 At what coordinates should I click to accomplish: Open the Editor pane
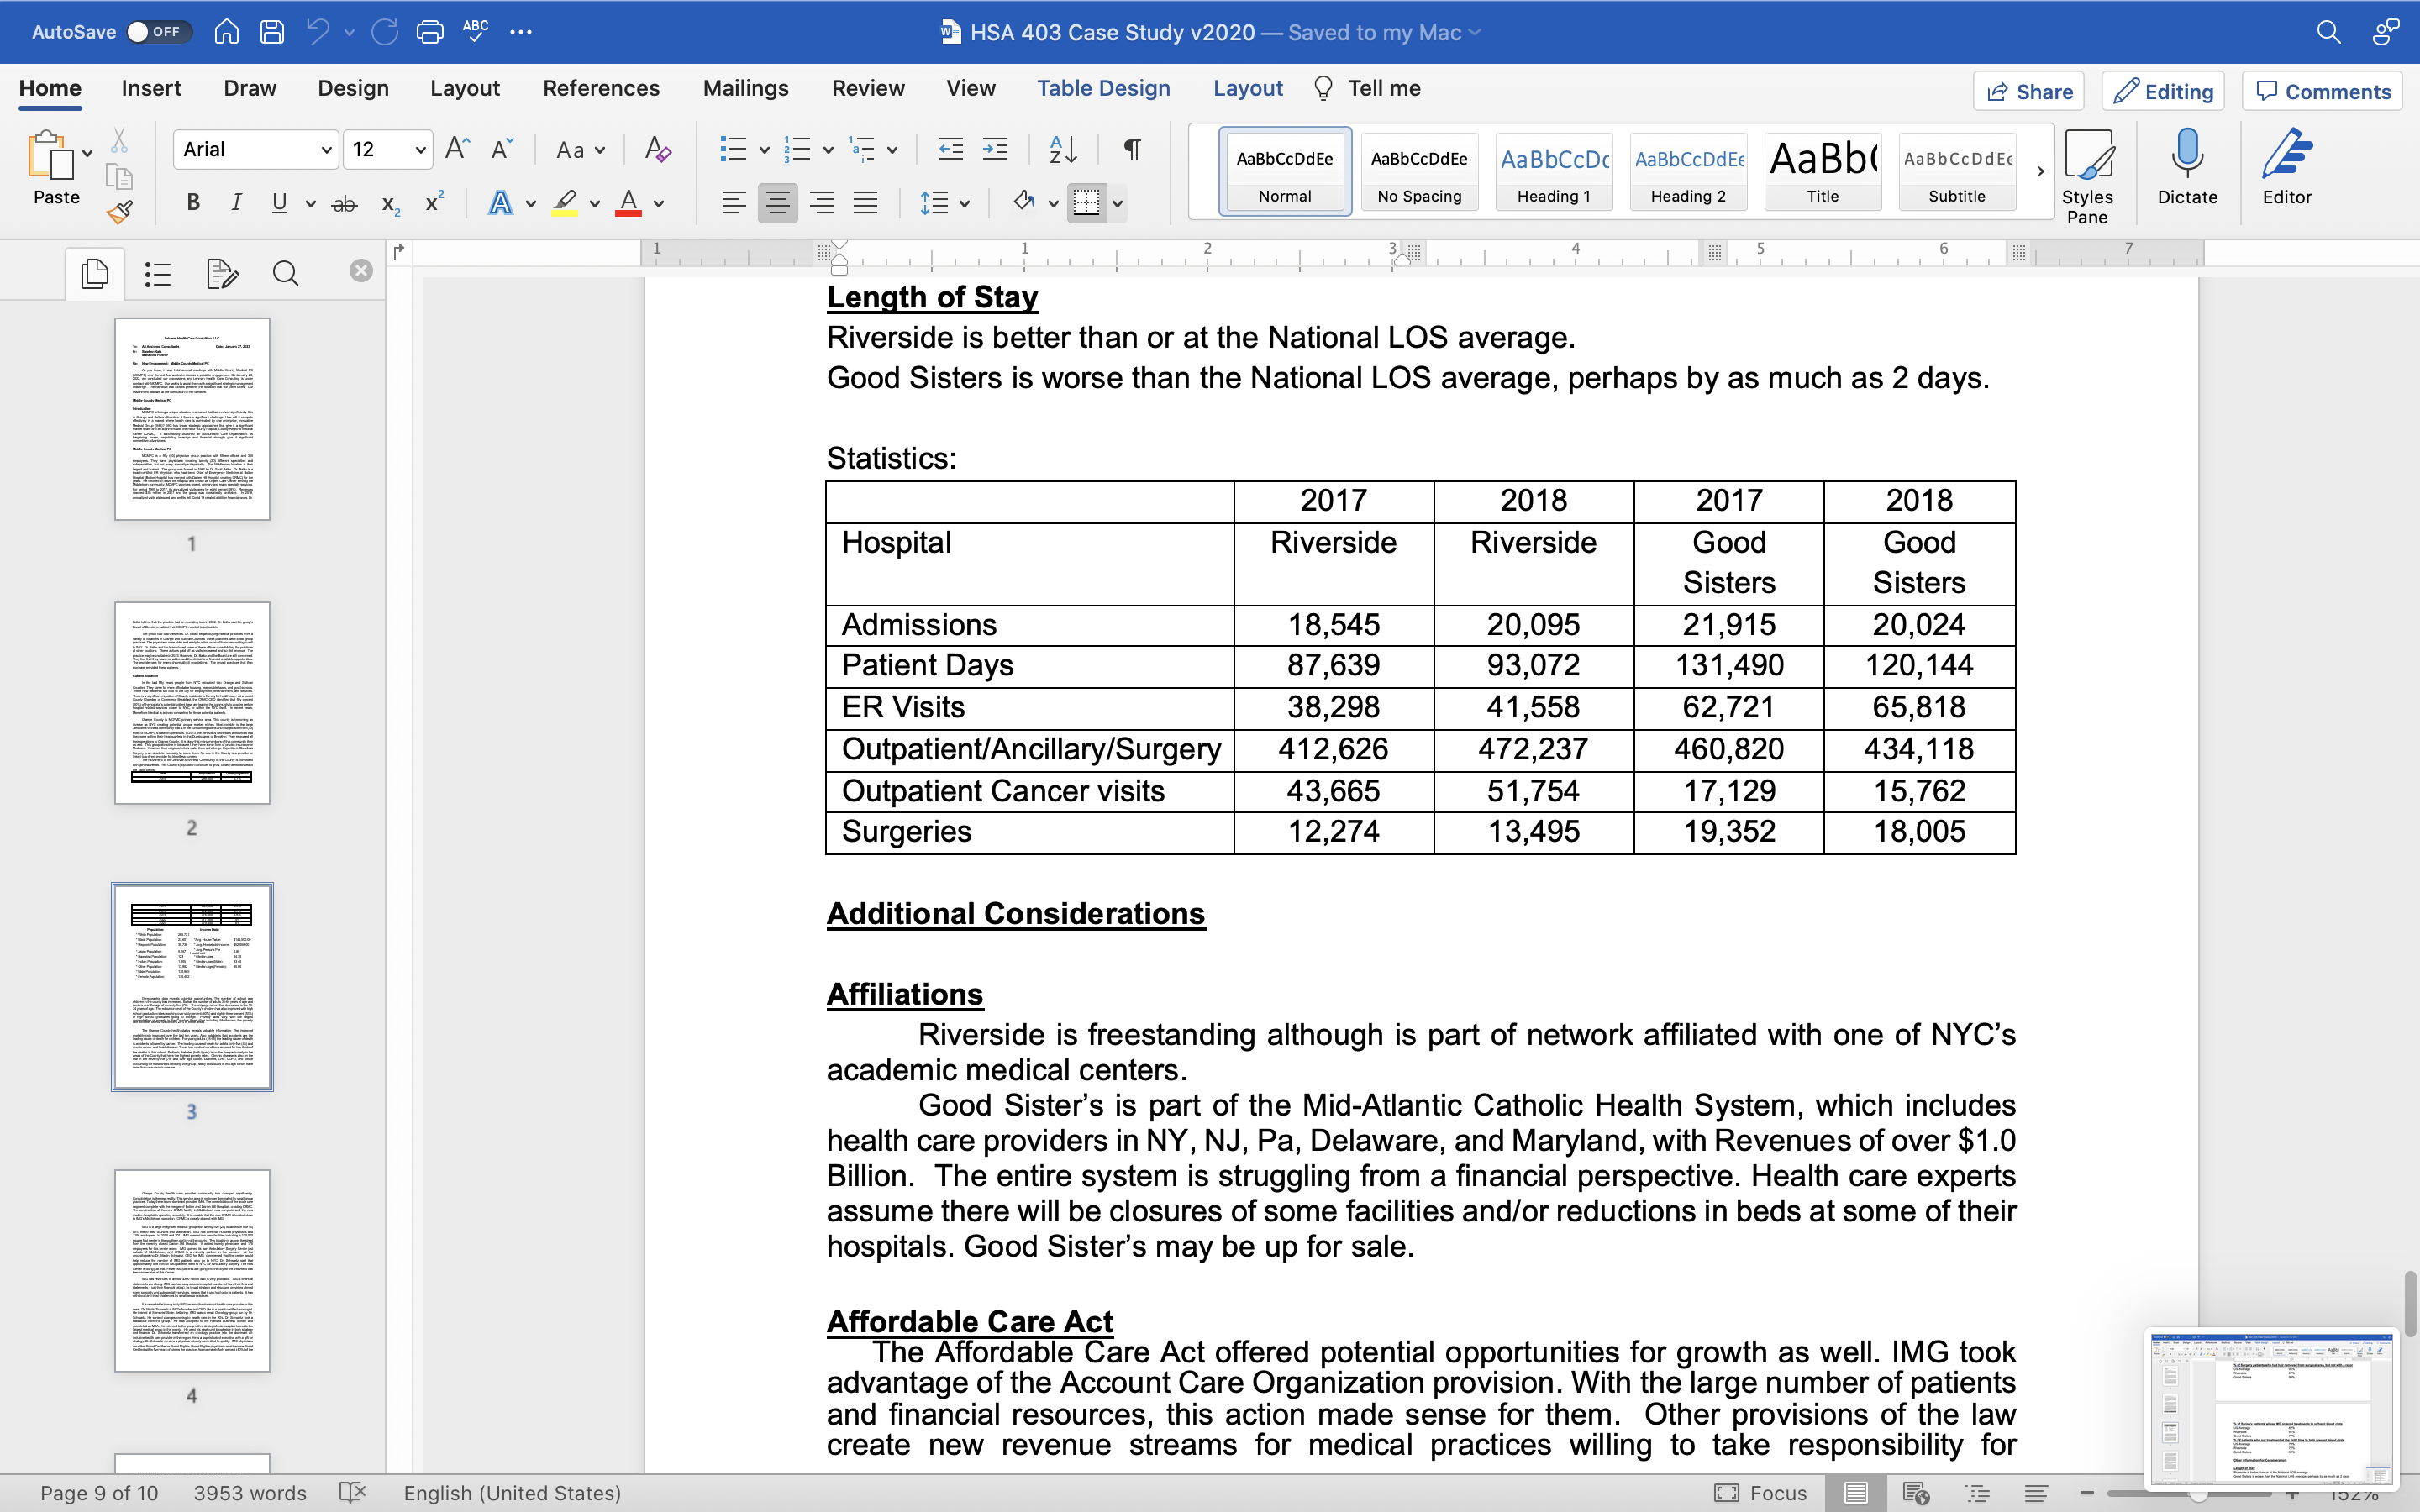2287,167
